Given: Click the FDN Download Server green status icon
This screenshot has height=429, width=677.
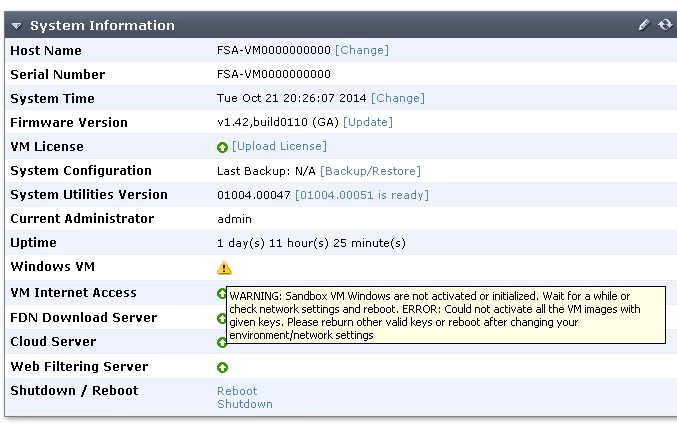Looking at the screenshot, I should tap(221, 319).
